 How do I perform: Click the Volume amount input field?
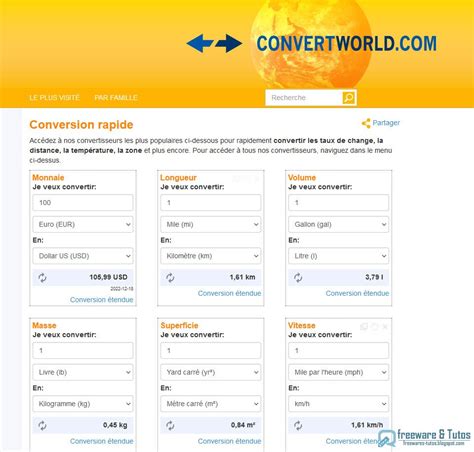coord(338,203)
